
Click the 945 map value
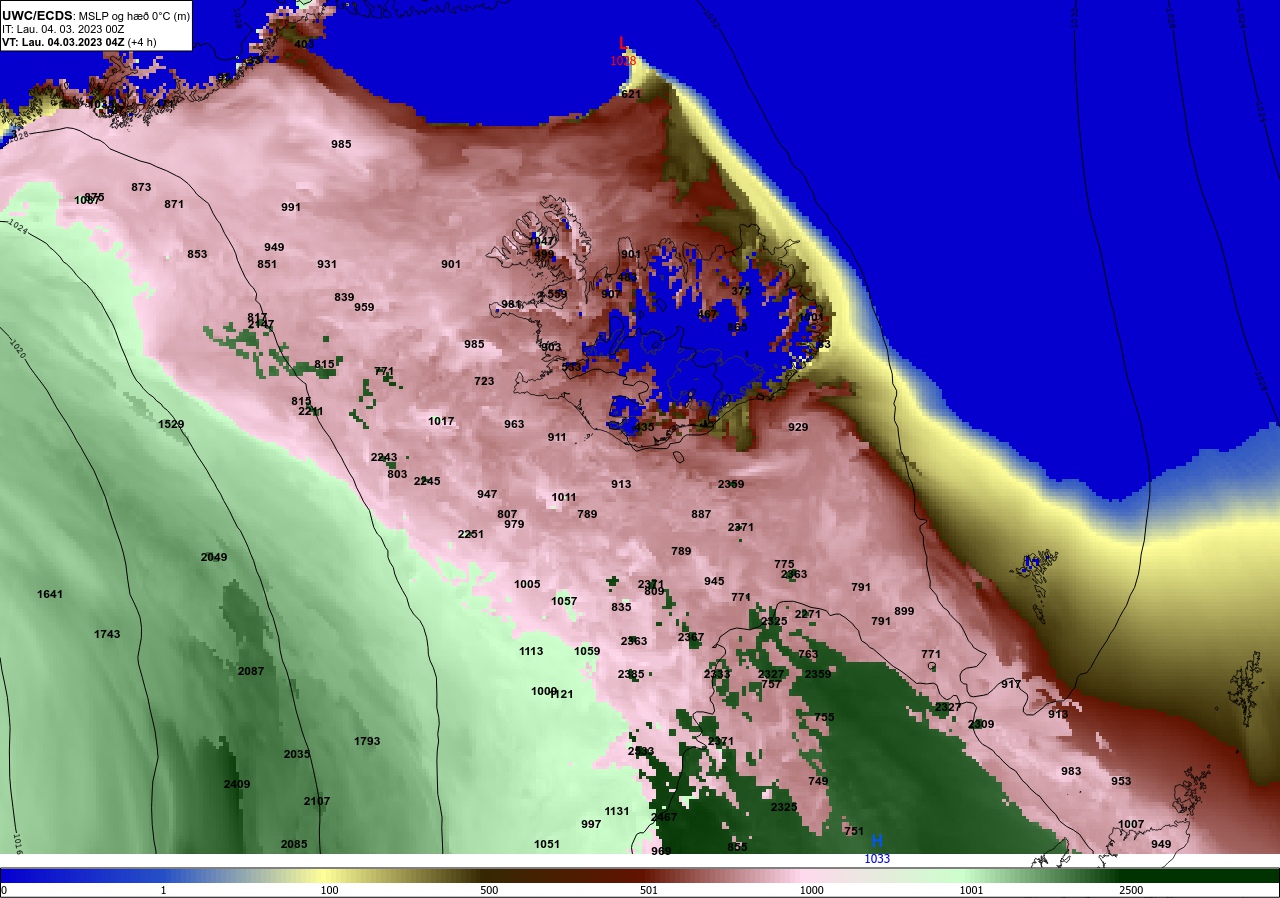click(714, 581)
